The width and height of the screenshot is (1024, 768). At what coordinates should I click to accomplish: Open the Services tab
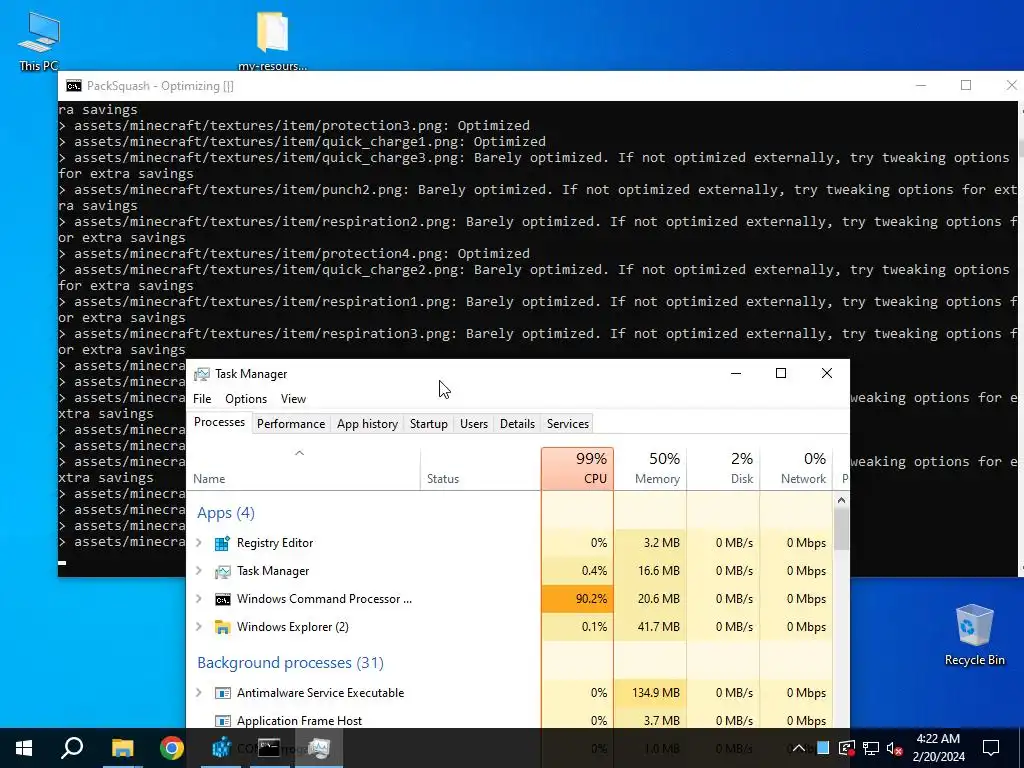click(568, 424)
